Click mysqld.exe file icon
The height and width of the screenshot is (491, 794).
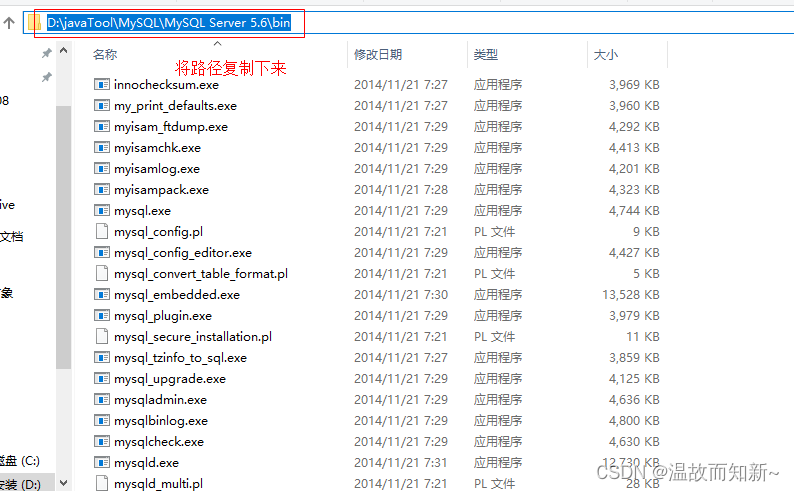[x=102, y=463]
